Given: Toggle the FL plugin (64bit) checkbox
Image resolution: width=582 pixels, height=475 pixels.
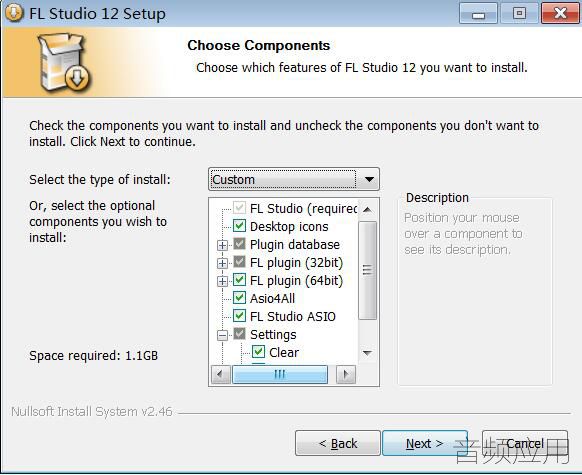Looking at the screenshot, I should click(239, 280).
